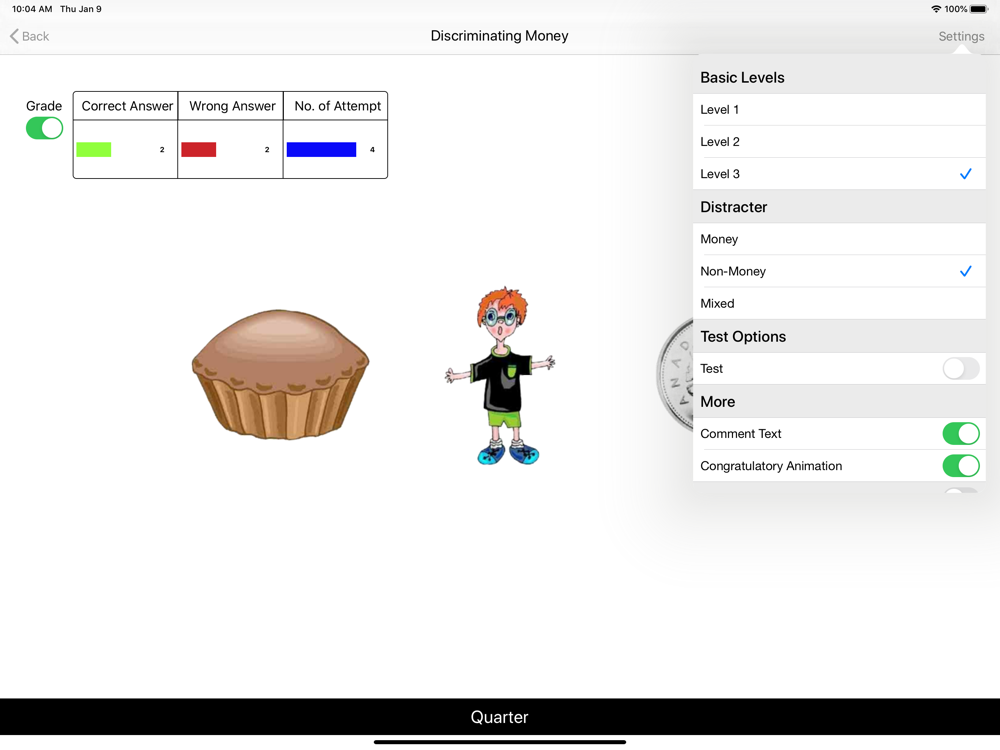The width and height of the screenshot is (1000, 750).
Task: Click the Test Options section header
Action: pos(743,337)
